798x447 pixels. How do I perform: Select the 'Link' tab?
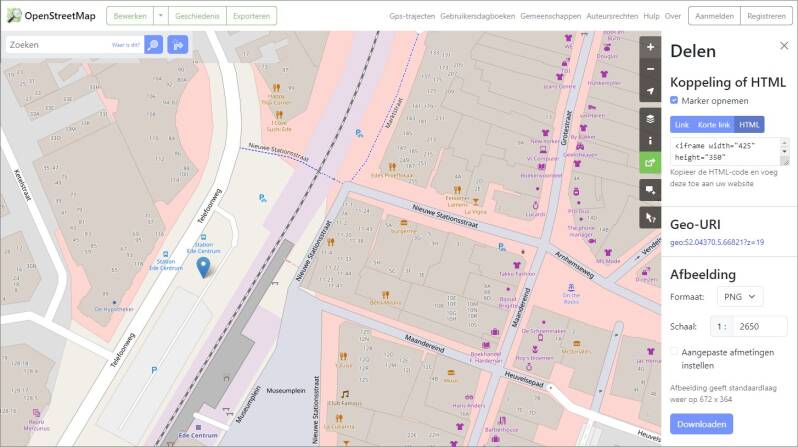click(x=681, y=124)
